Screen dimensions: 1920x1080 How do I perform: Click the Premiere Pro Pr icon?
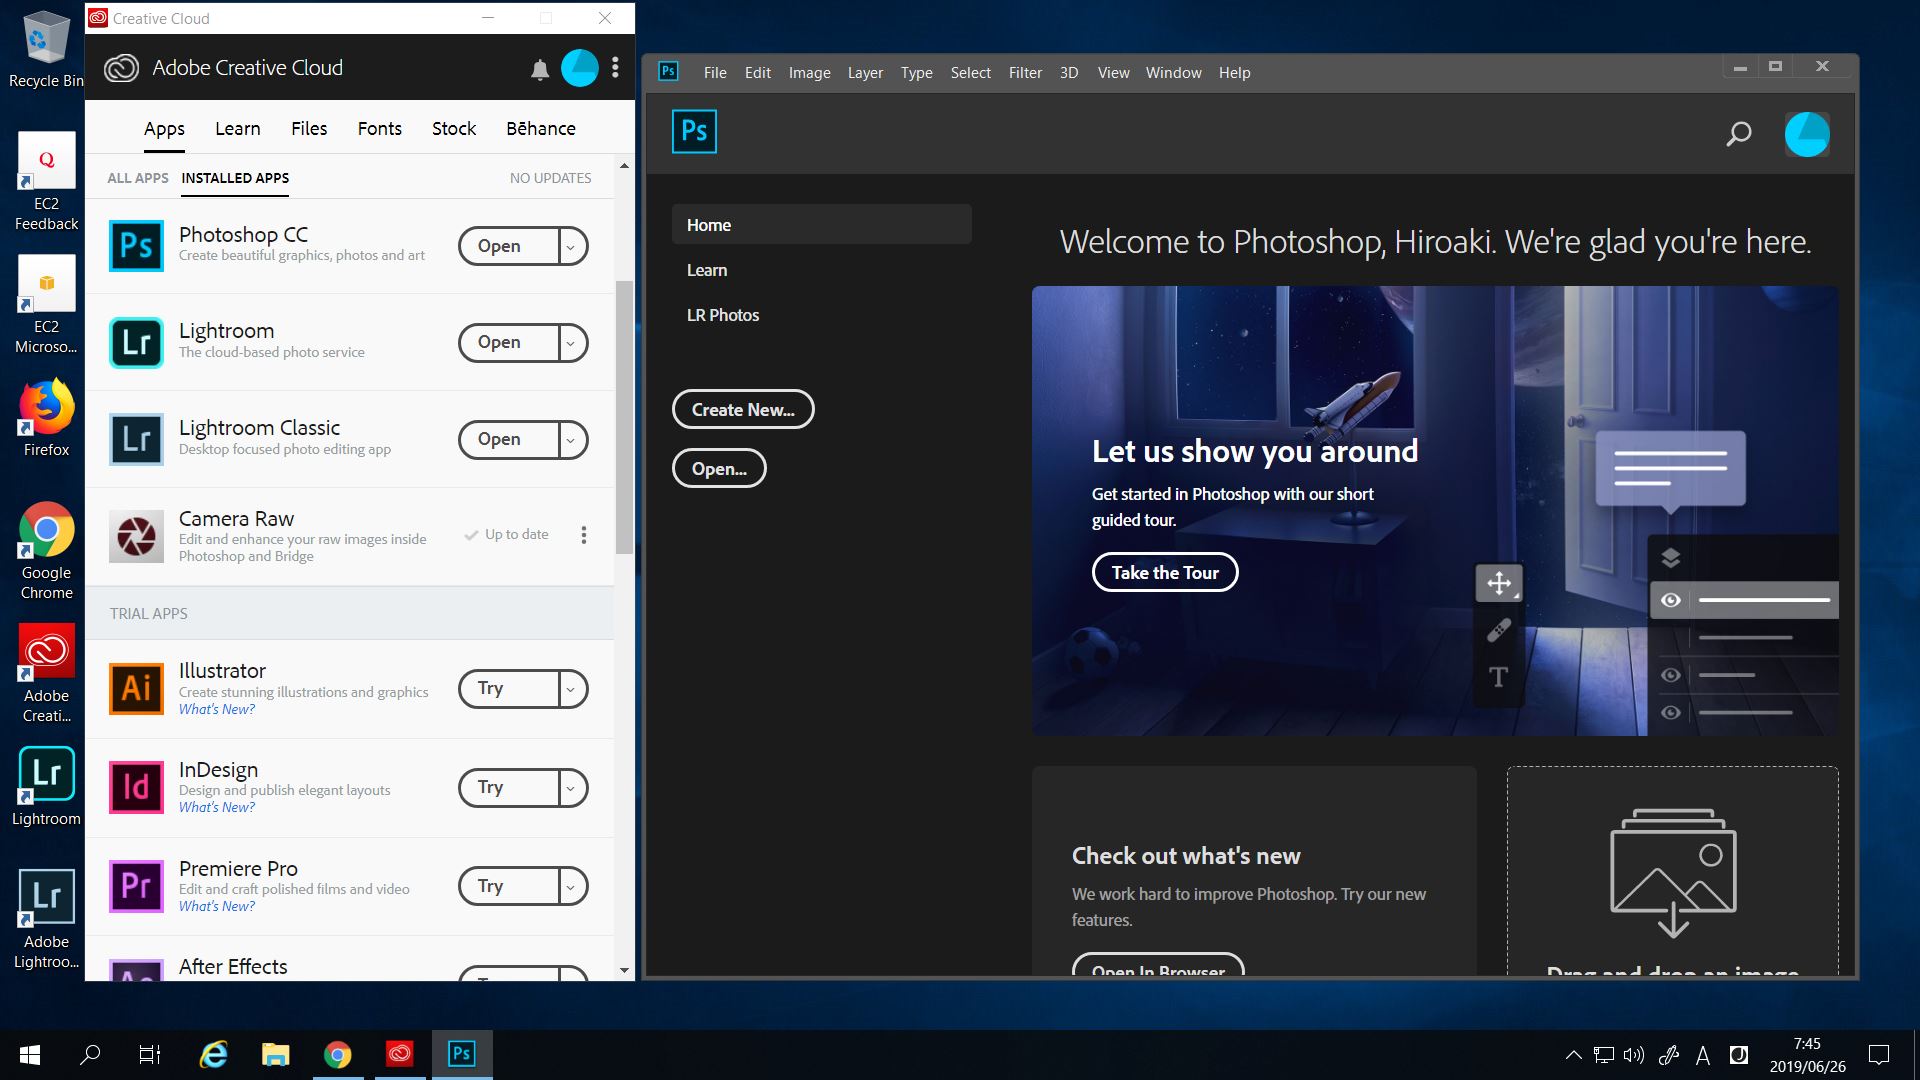[x=136, y=886]
